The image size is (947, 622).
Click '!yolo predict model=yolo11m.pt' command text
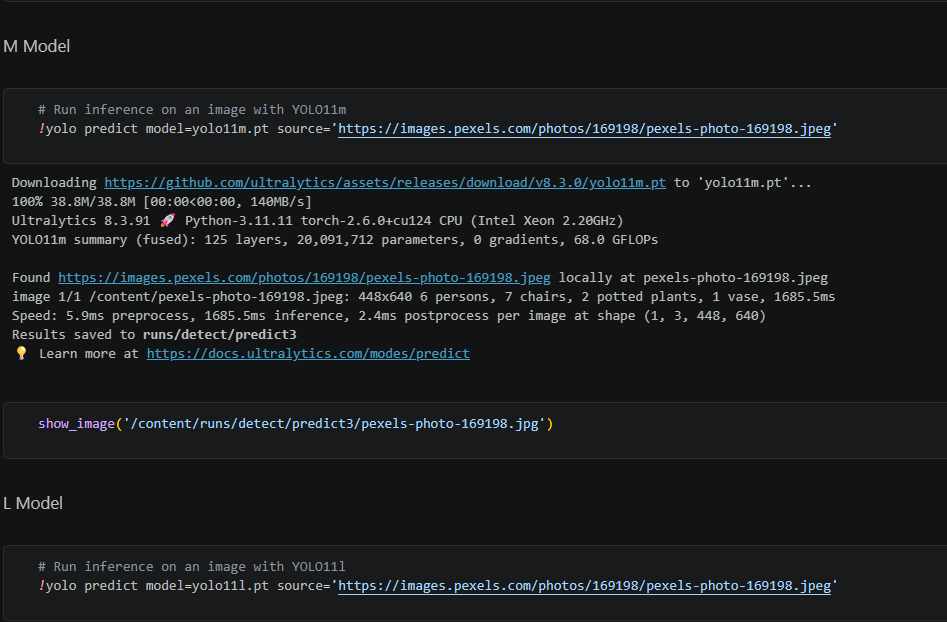tap(153, 129)
